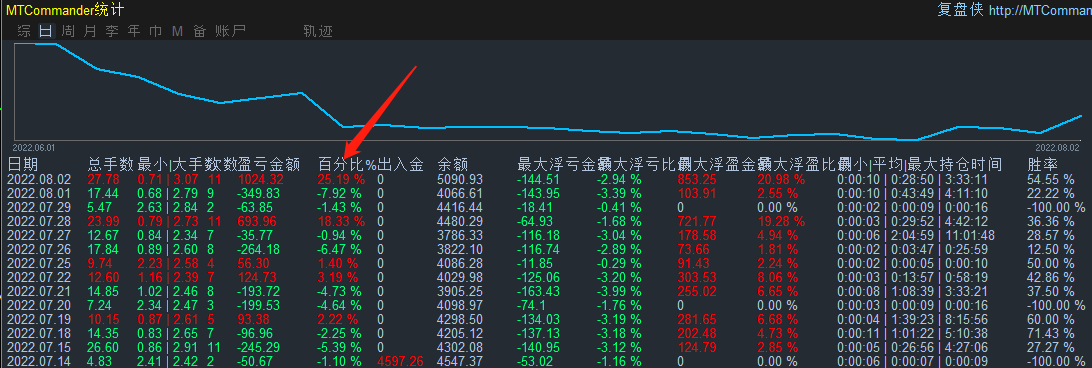
Task: Click the 1024.32 profit amount cell
Action: [x=260, y=179]
